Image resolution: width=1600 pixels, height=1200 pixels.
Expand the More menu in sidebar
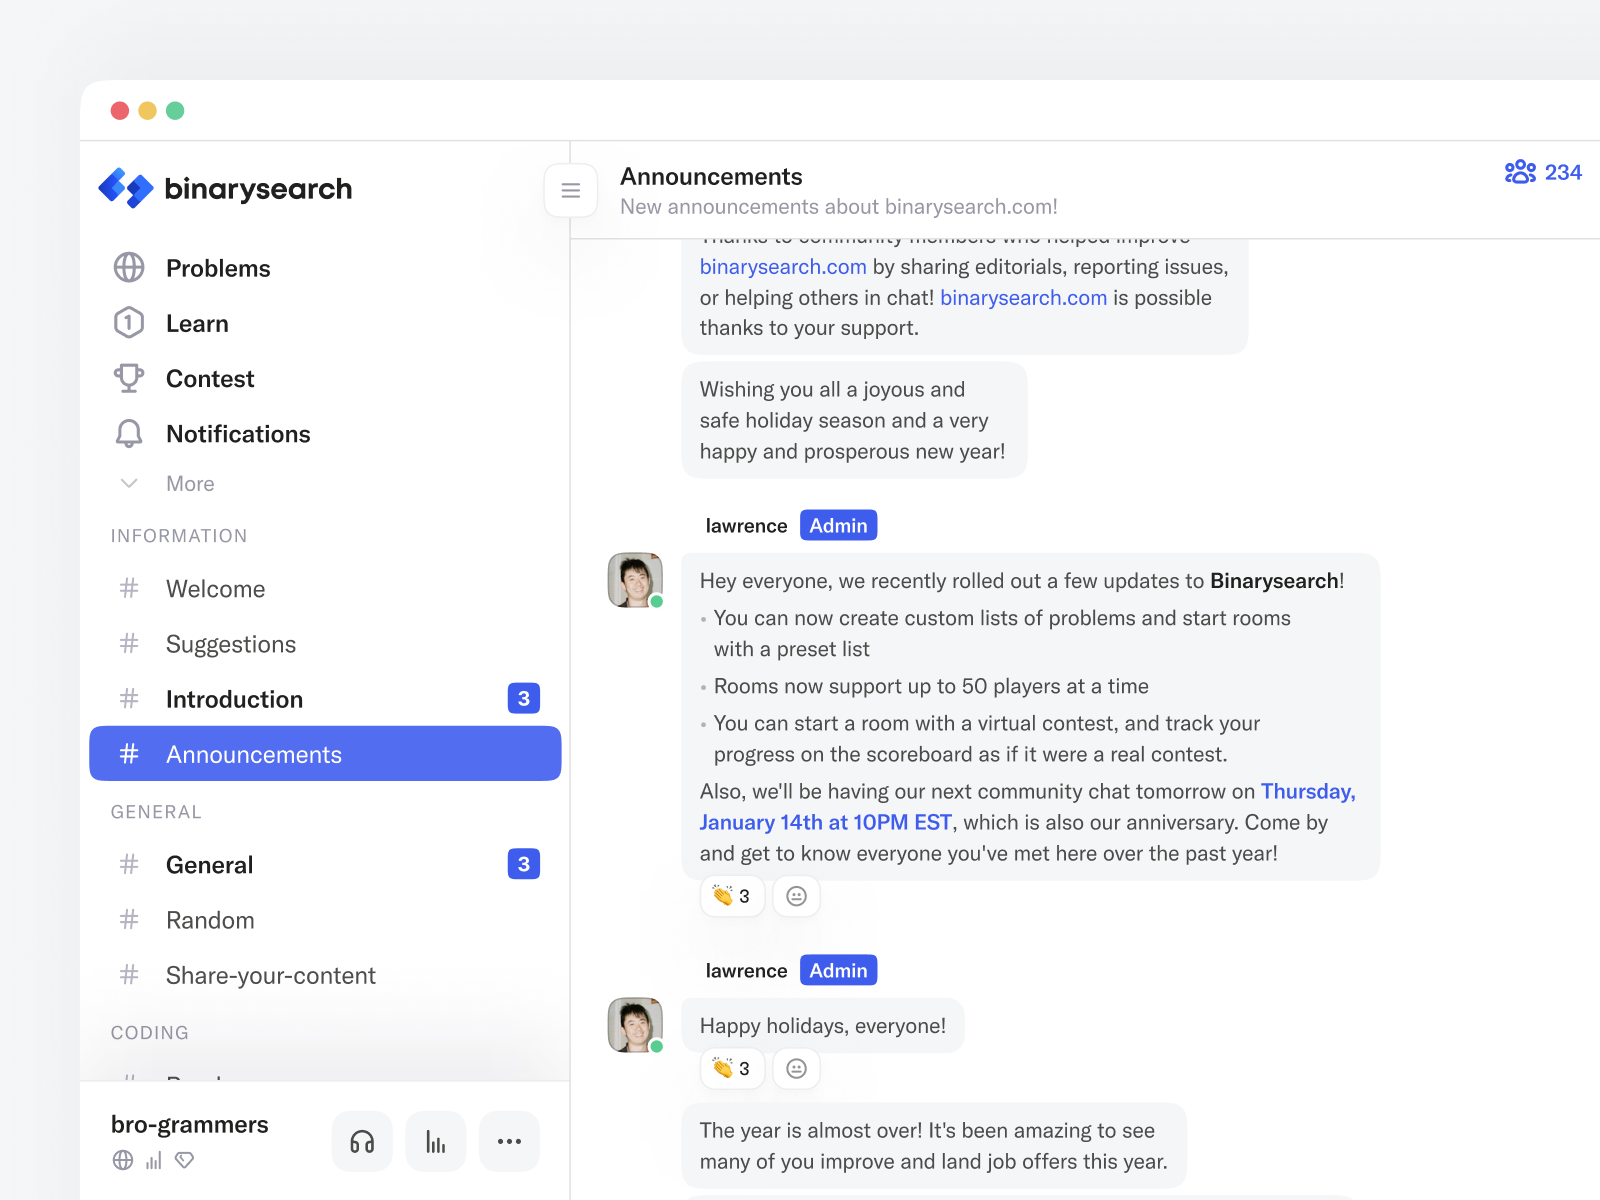point(129,483)
